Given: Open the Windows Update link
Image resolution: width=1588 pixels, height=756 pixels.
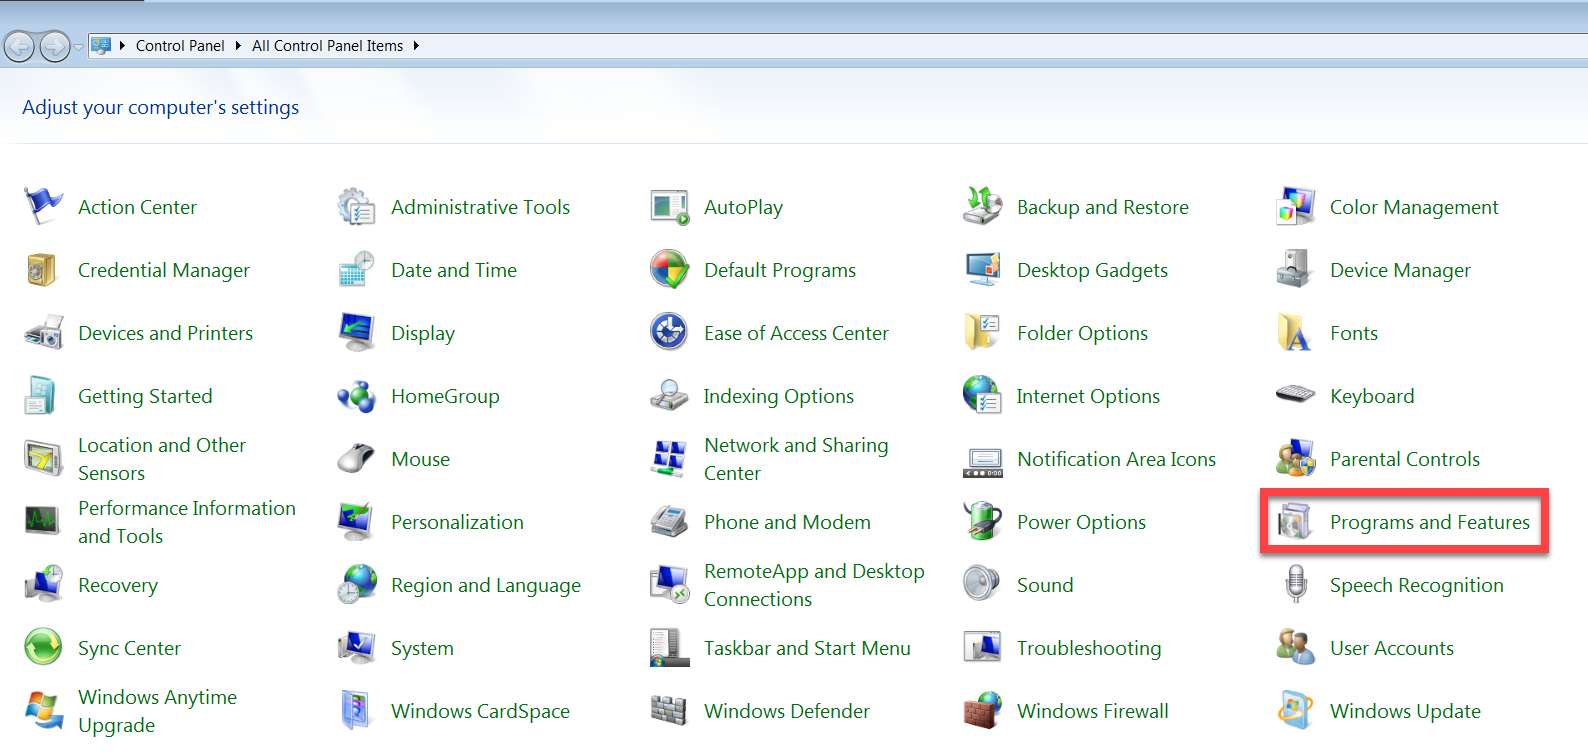Looking at the screenshot, I should coord(1404,711).
